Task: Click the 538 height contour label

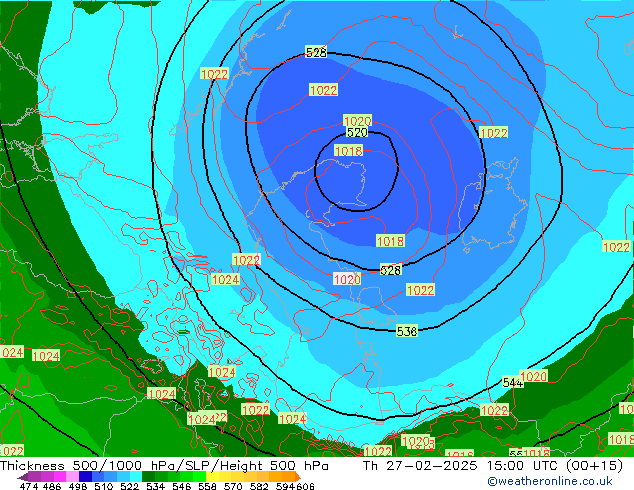Action: [x=407, y=331]
